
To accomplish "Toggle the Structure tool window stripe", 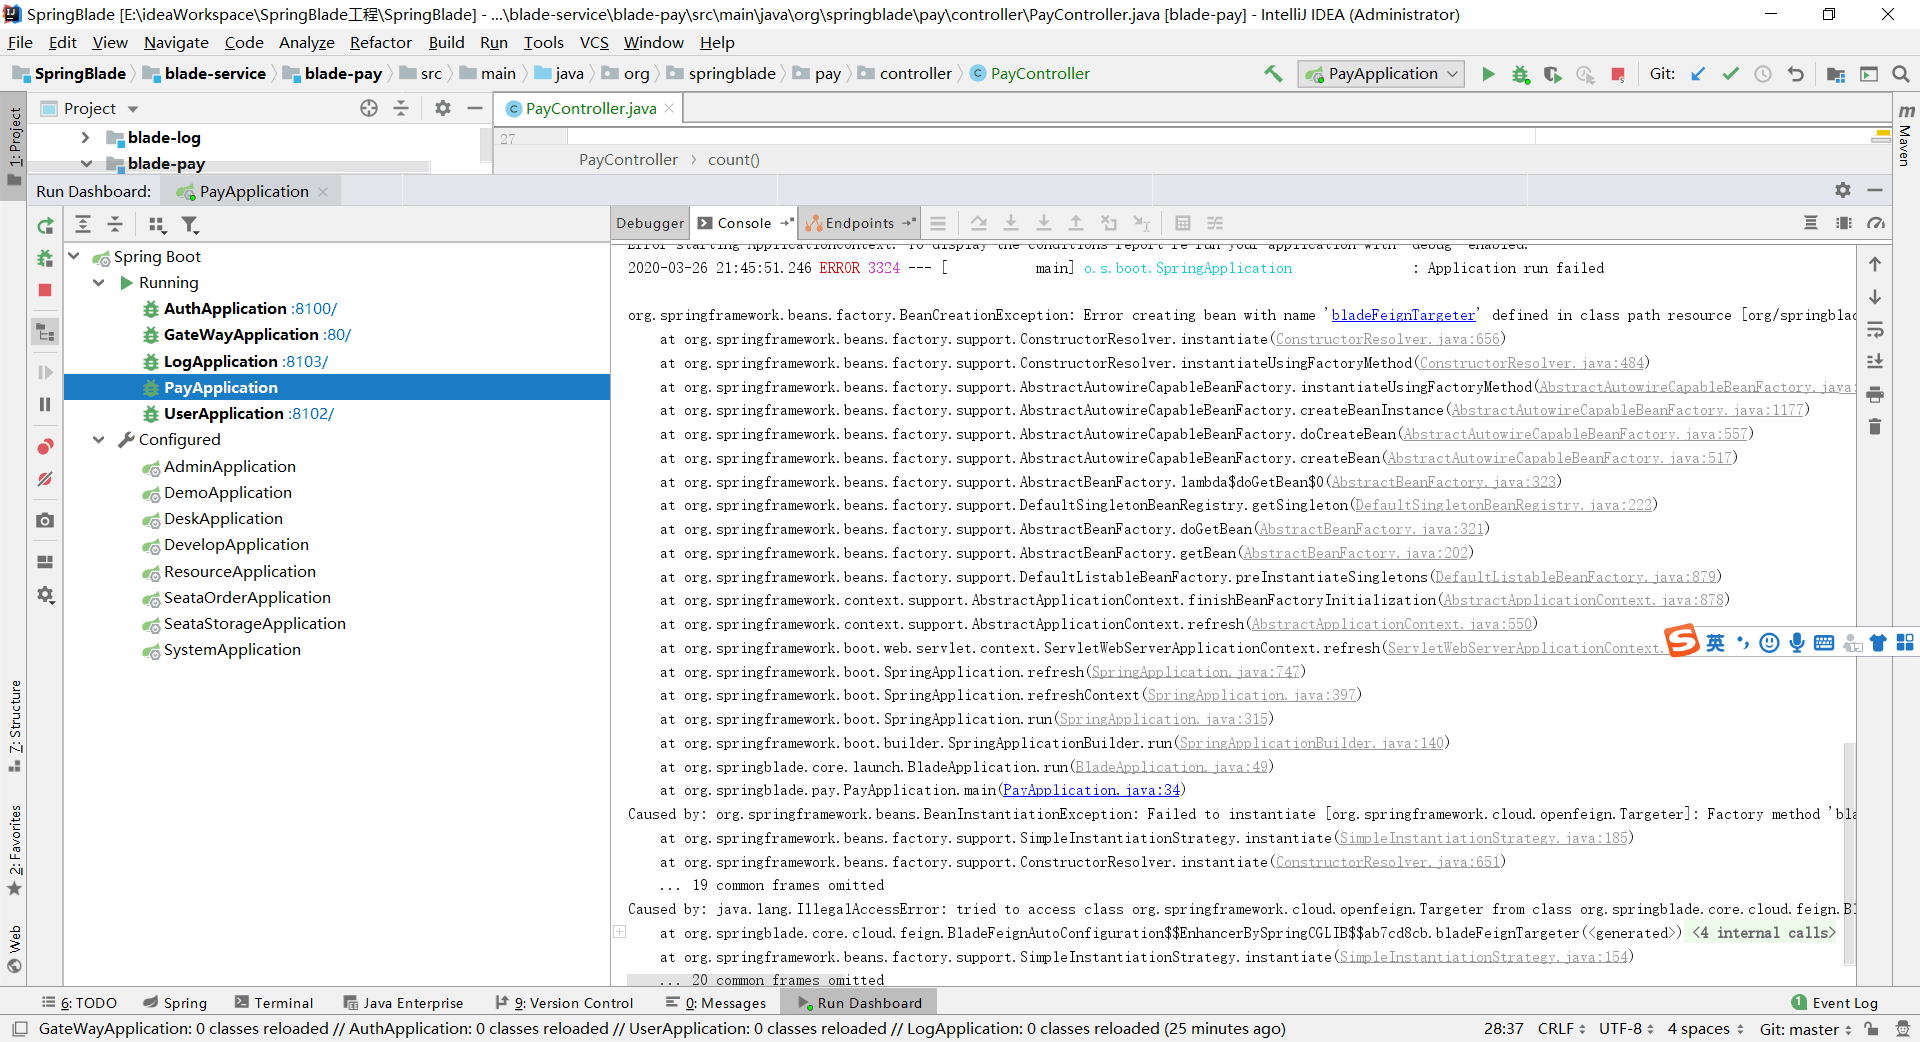I will [x=14, y=725].
